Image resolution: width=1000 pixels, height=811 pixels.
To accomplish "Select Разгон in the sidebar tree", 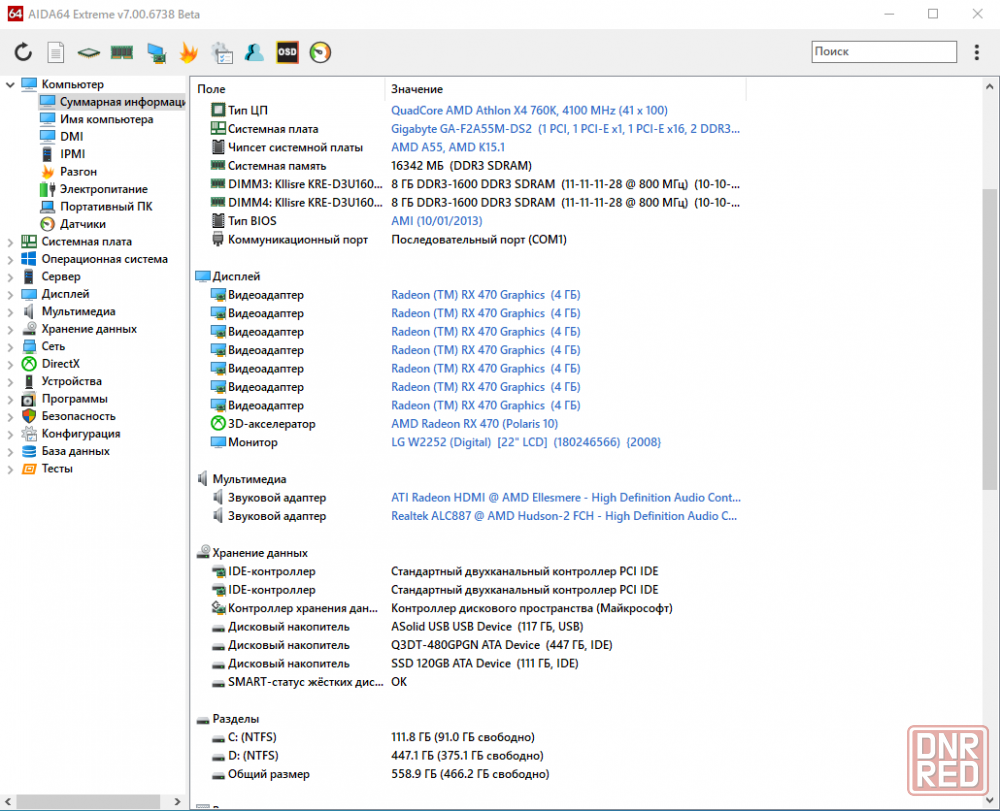I will [78, 172].
